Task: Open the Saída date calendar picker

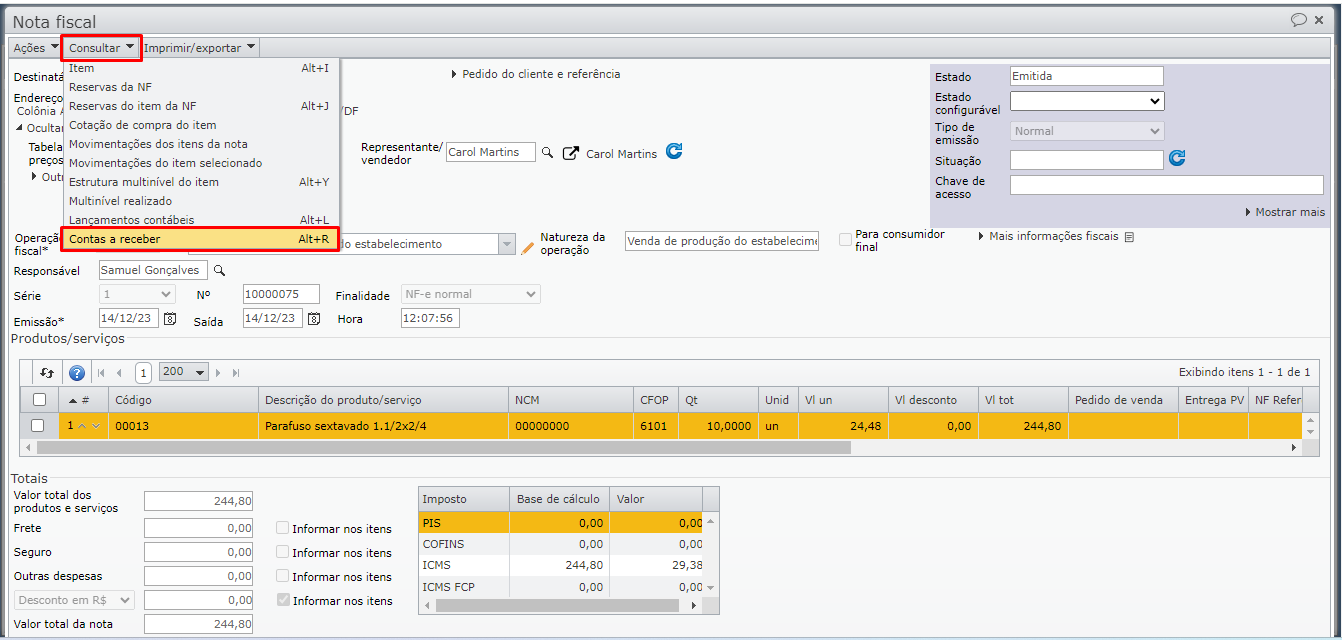Action: tap(314, 319)
